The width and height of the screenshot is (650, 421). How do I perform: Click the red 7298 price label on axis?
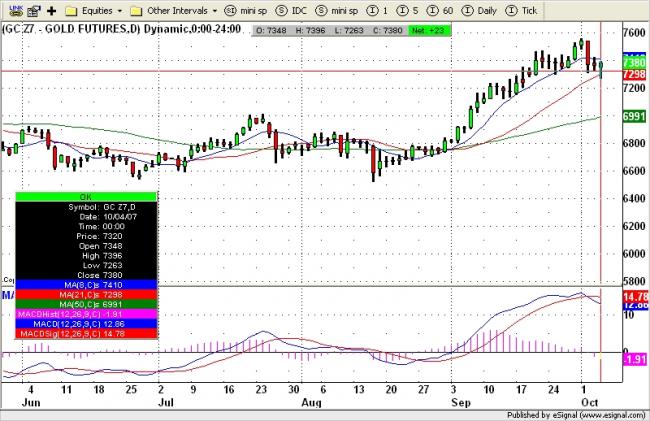(x=634, y=74)
